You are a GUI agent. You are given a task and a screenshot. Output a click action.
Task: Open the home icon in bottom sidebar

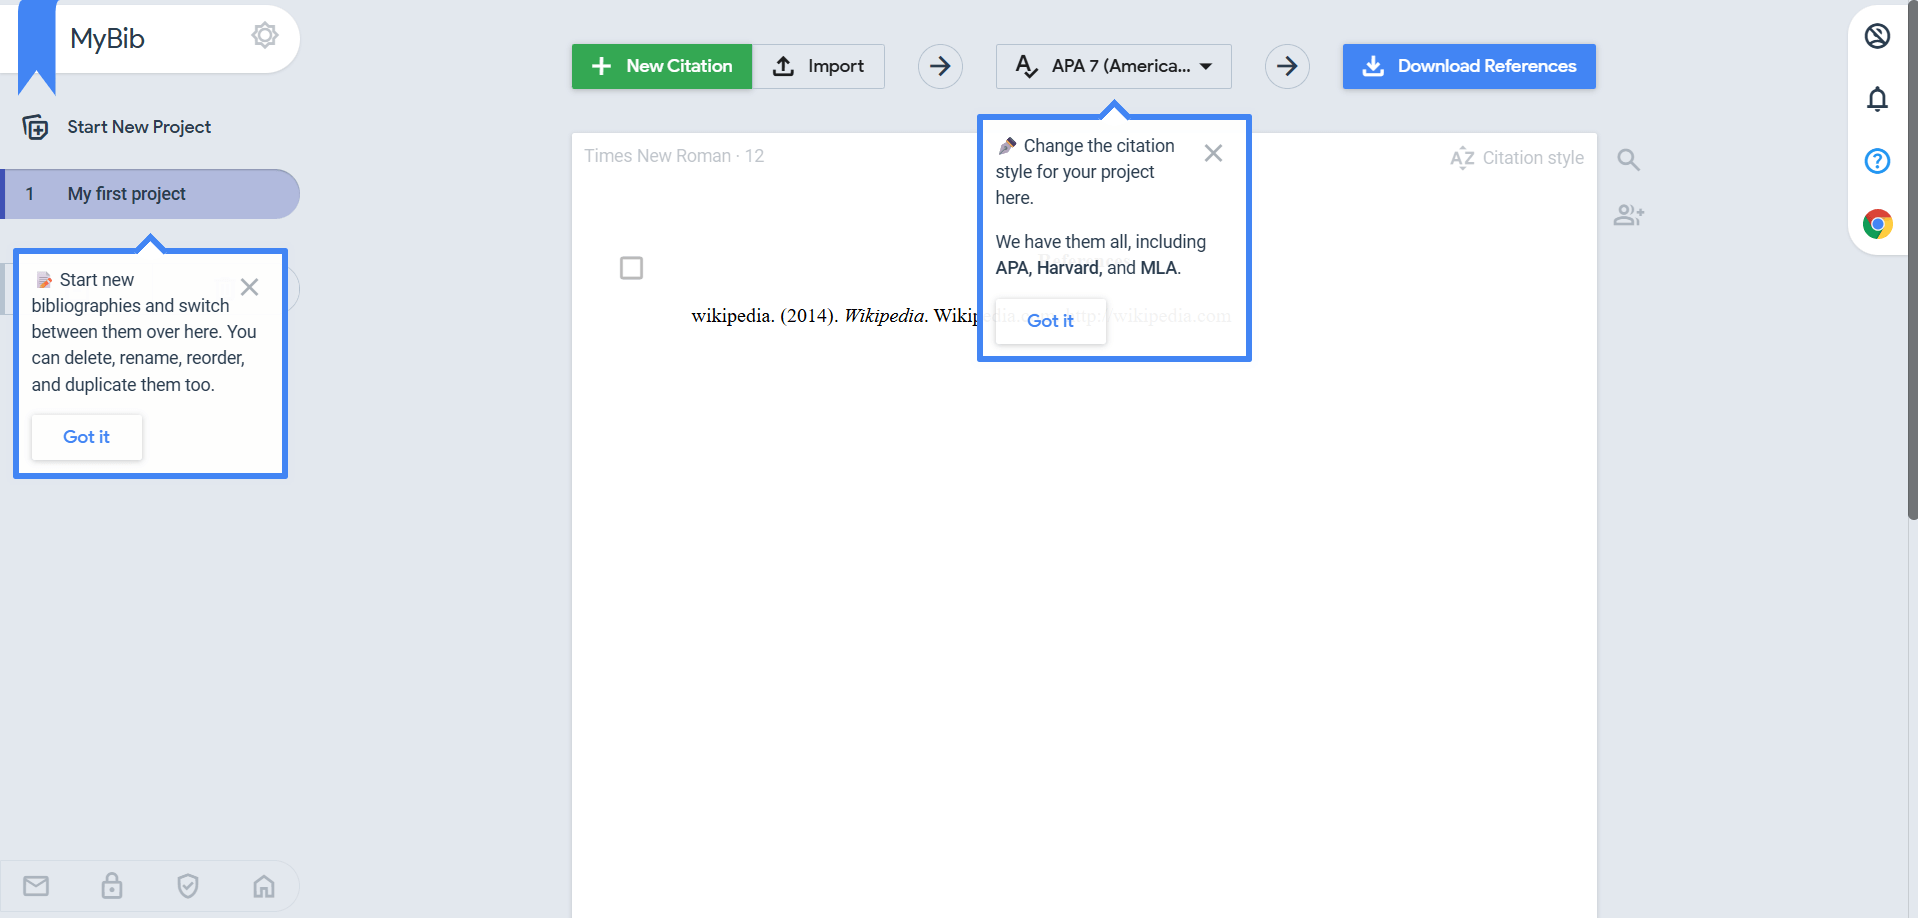tap(263, 886)
